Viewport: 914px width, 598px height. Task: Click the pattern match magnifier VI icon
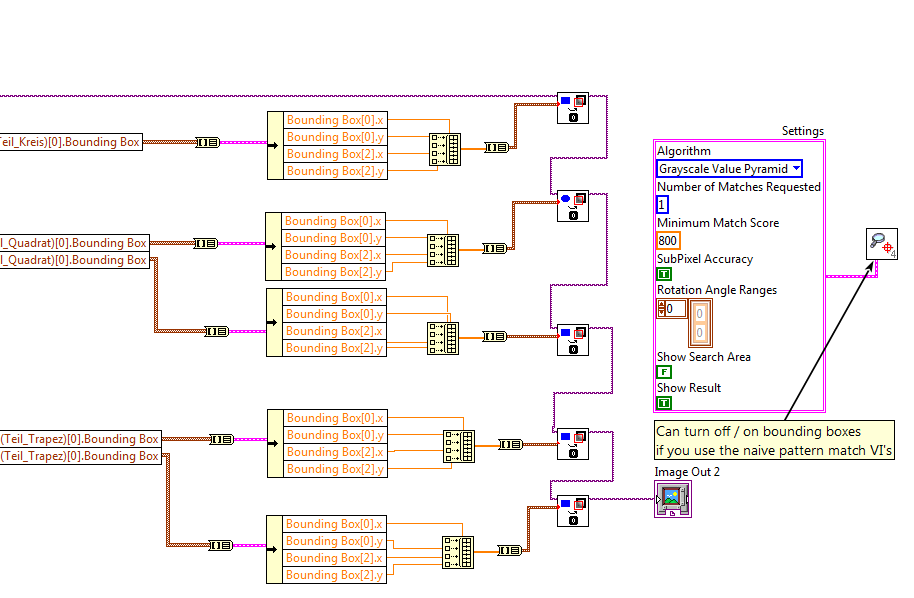(881, 244)
